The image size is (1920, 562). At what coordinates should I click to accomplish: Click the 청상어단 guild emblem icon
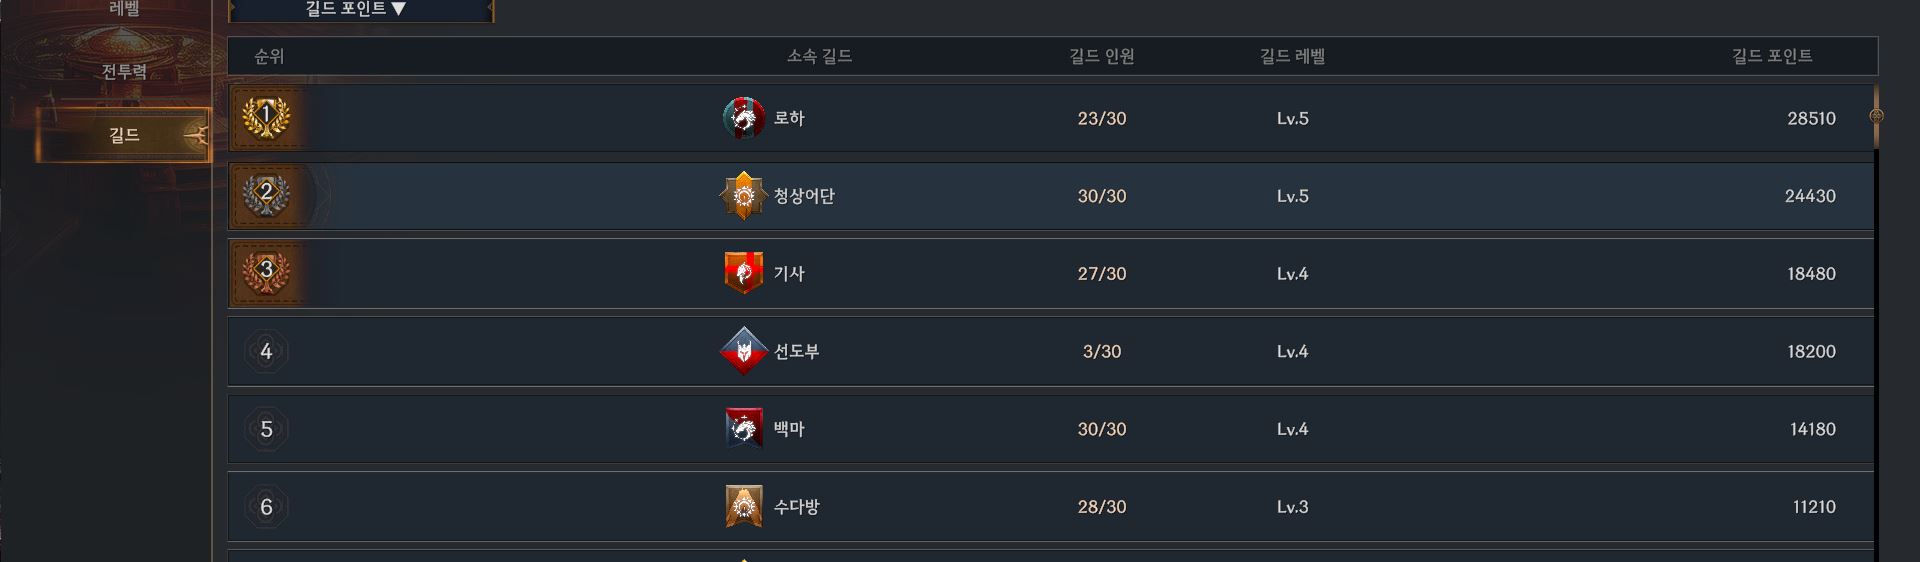[x=743, y=196]
